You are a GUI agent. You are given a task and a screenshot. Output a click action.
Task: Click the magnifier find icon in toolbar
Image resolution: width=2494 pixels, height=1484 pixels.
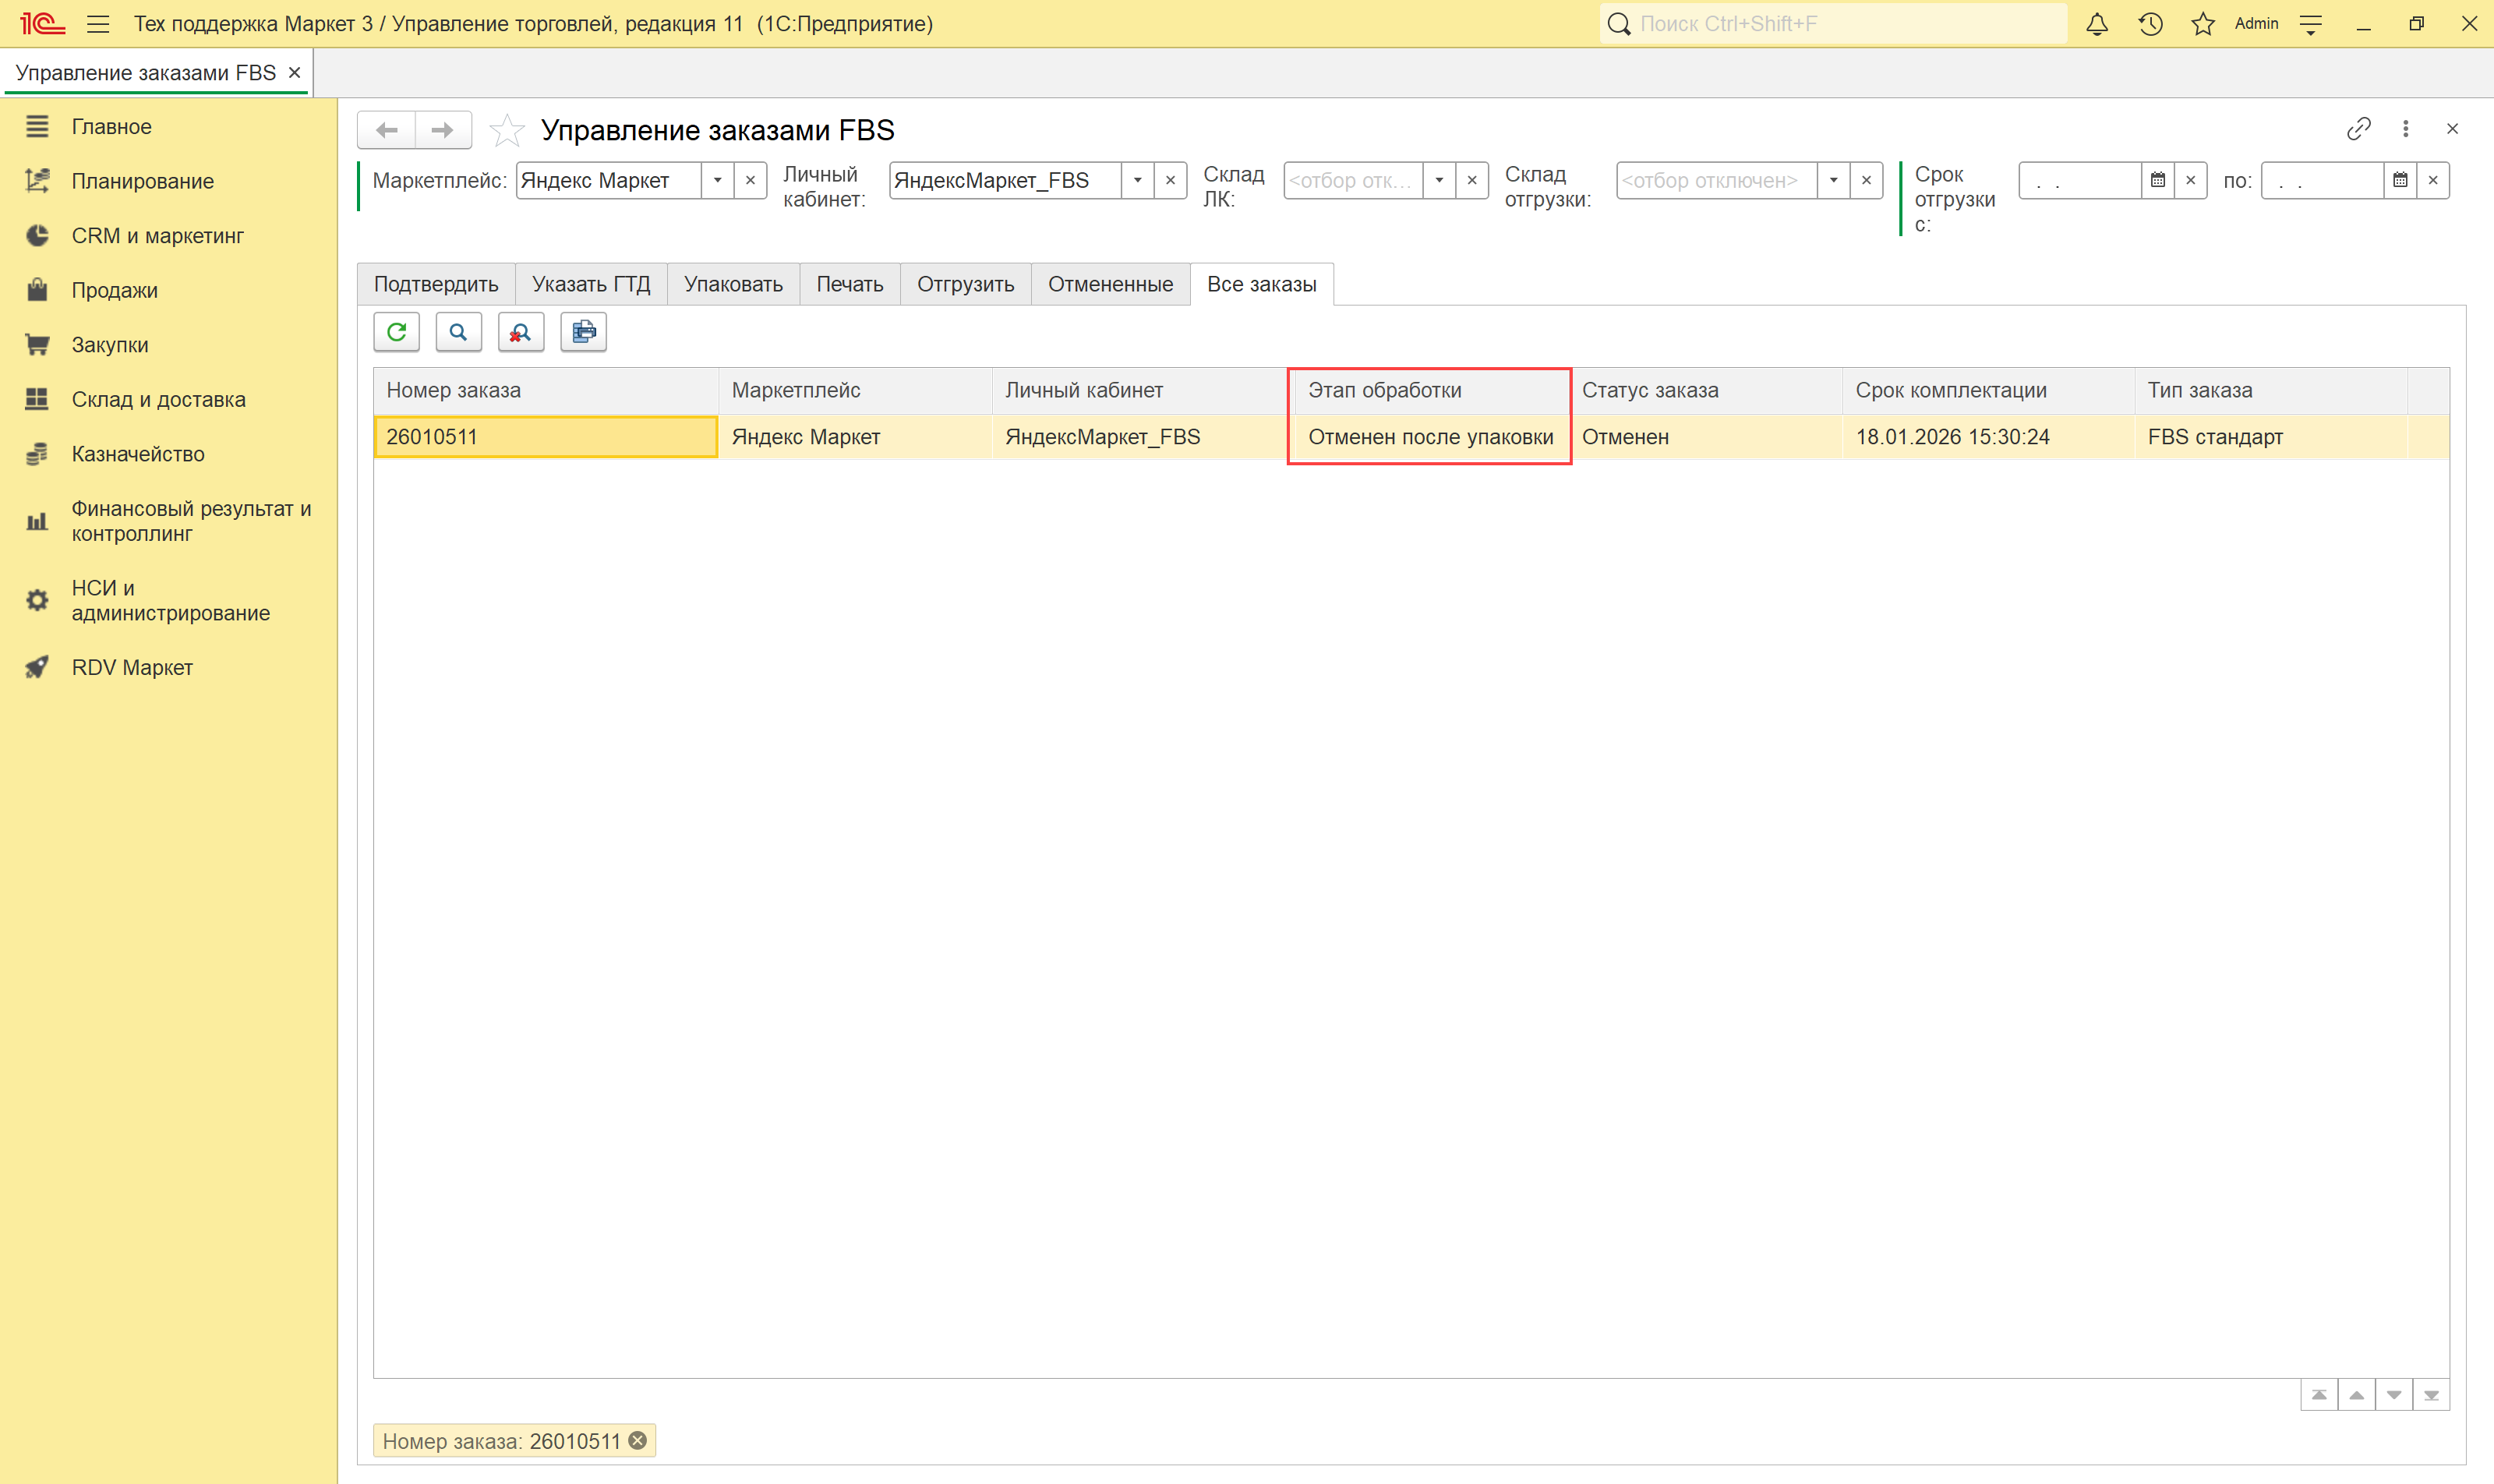(458, 332)
